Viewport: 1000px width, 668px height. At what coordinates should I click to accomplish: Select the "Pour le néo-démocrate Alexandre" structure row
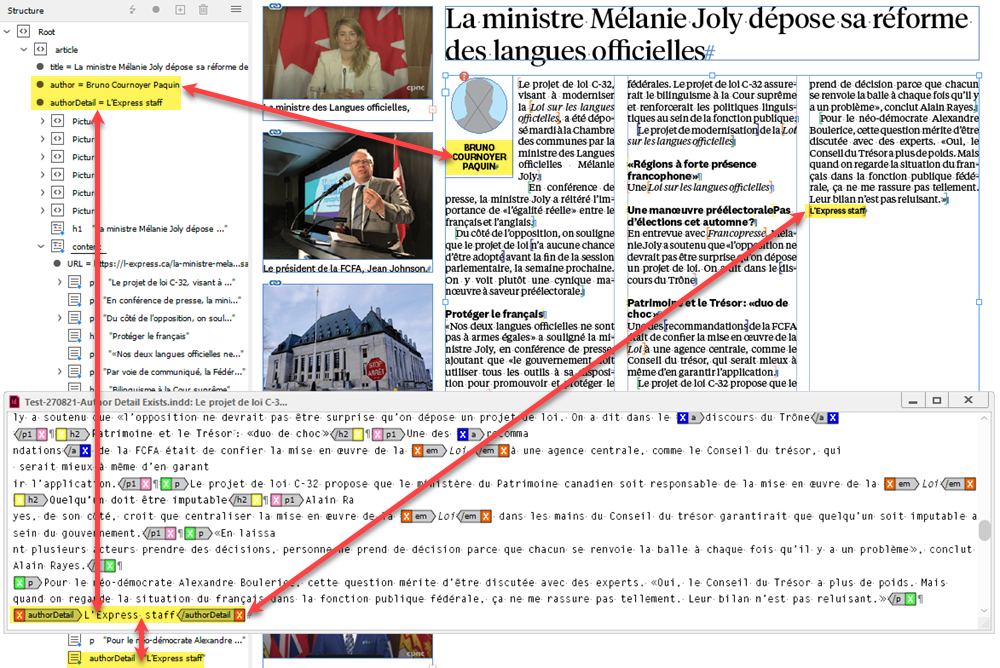click(157, 640)
